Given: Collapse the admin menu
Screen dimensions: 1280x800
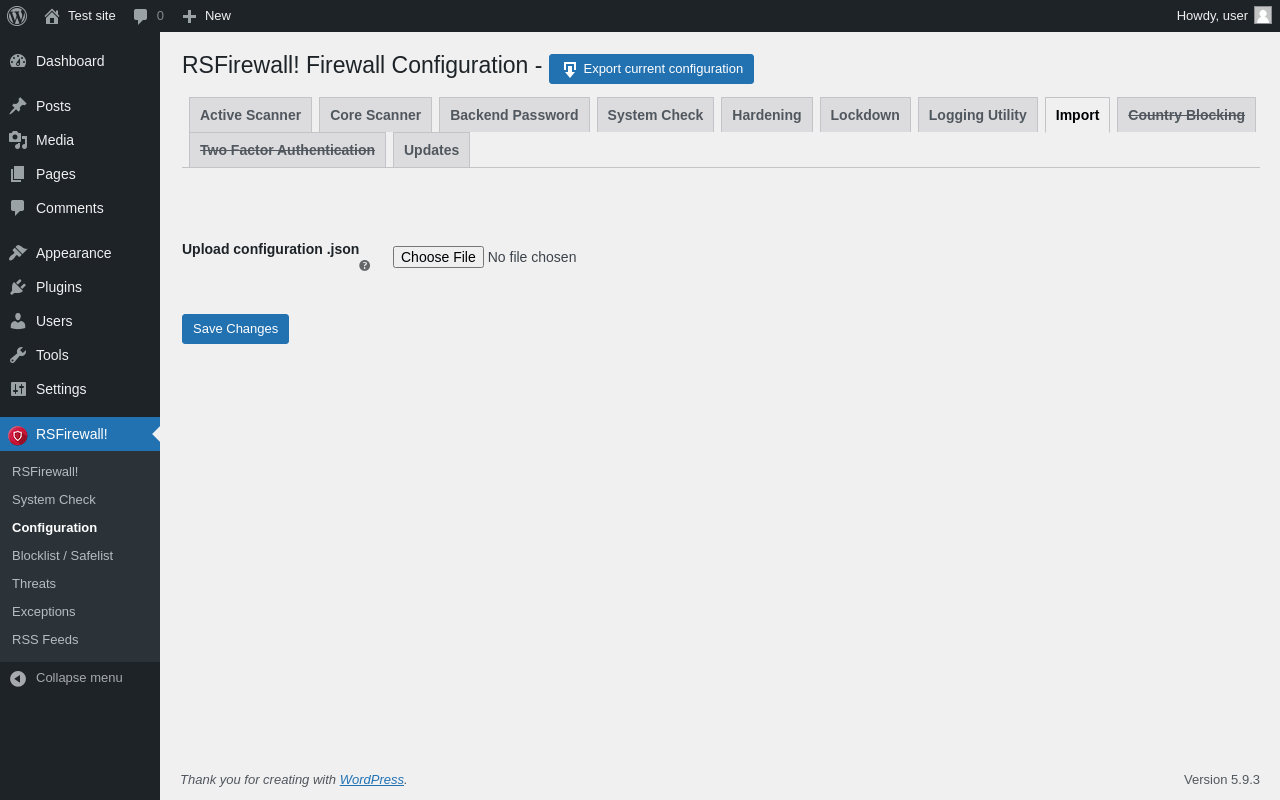Looking at the screenshot, I should 66,678.
